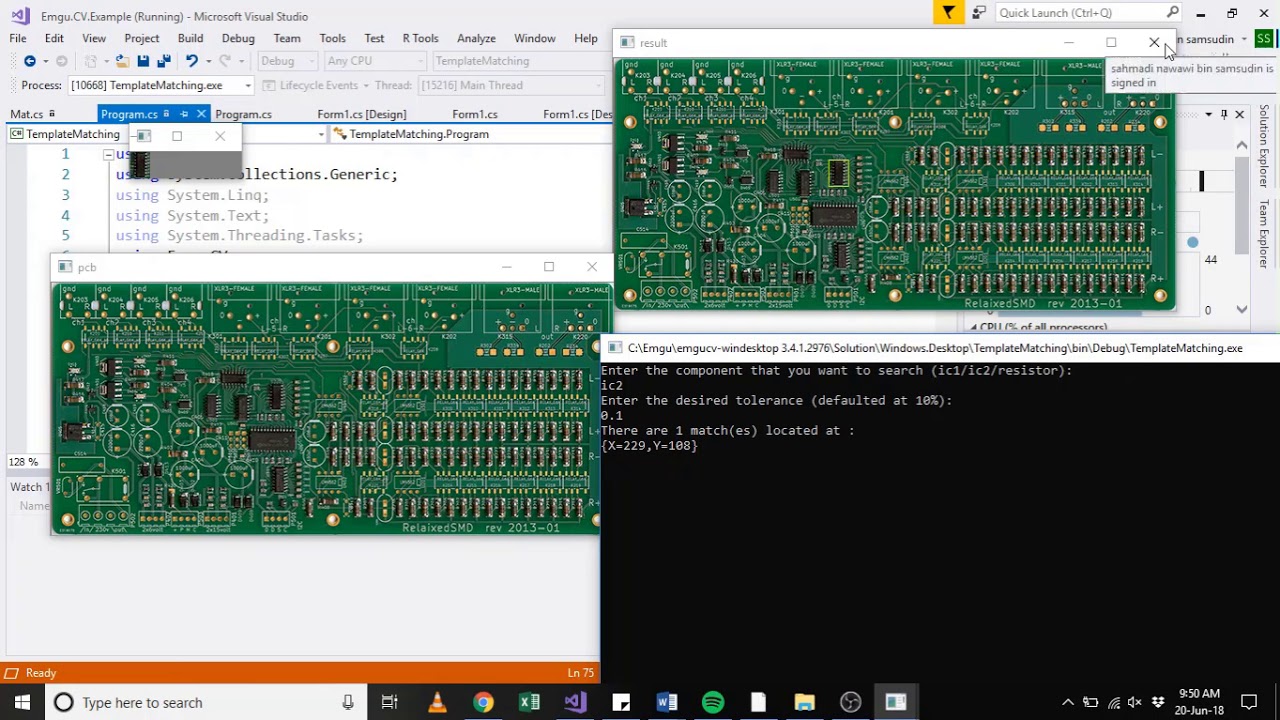Open the File menu
Image resolution: width=1280 pixels, height=720 pixels.
[18, 38]
